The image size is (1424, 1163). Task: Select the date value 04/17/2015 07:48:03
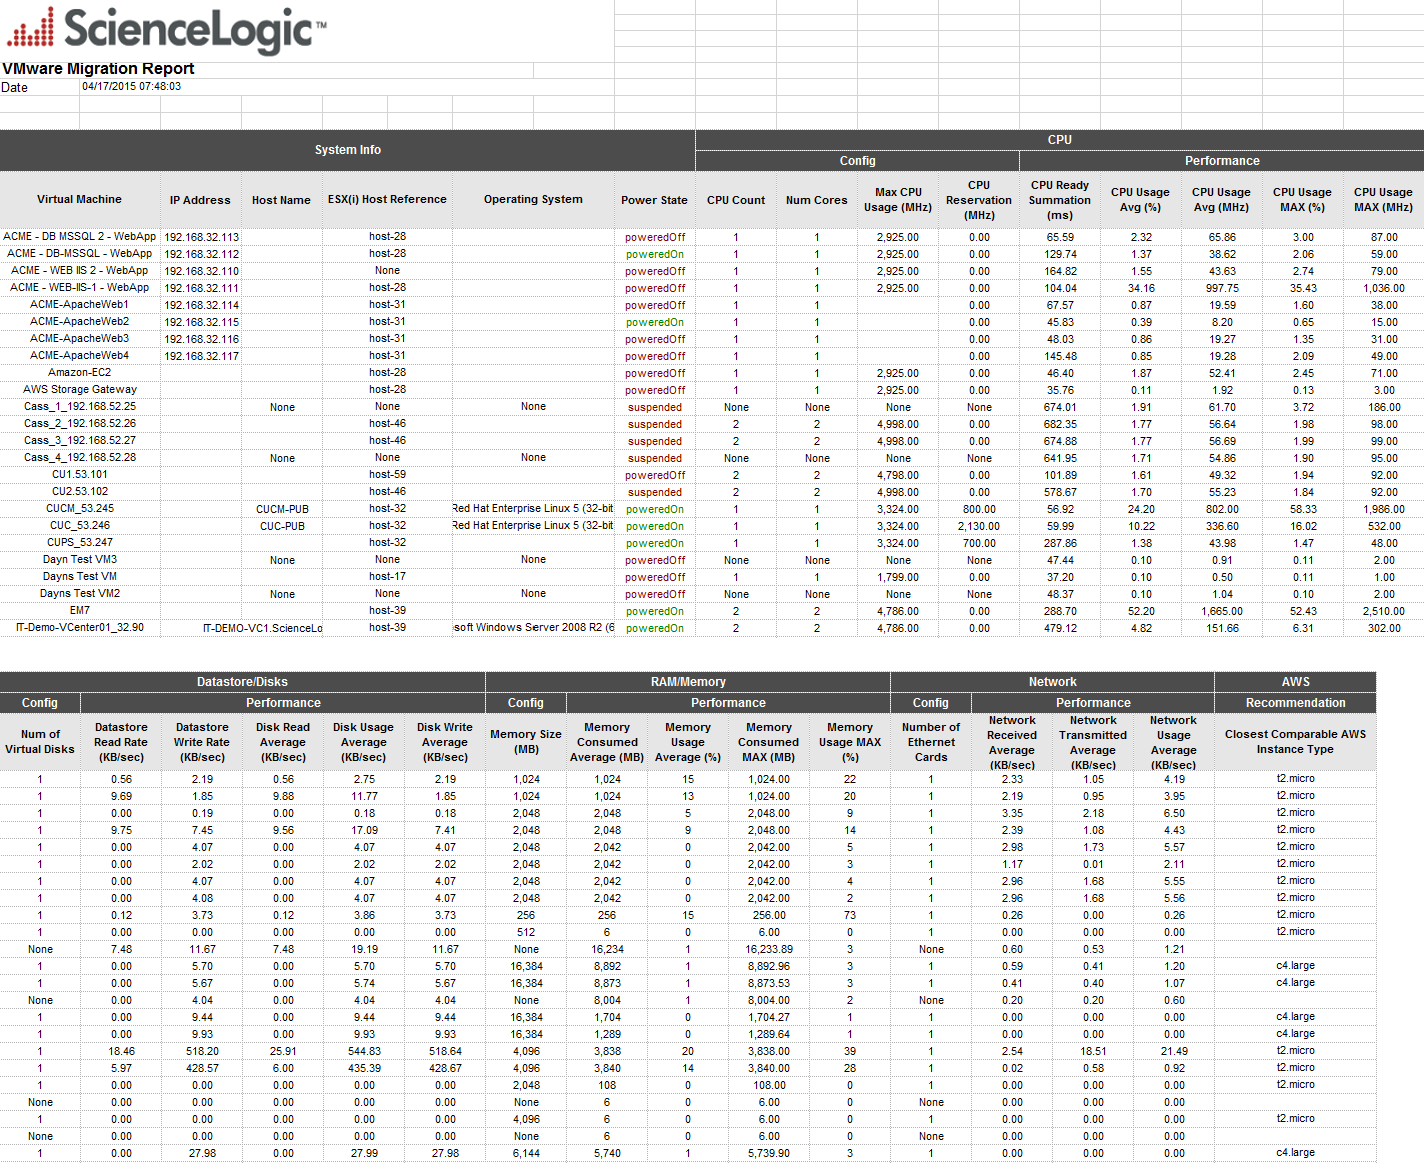pyautogui.click(x=131, y=87)
